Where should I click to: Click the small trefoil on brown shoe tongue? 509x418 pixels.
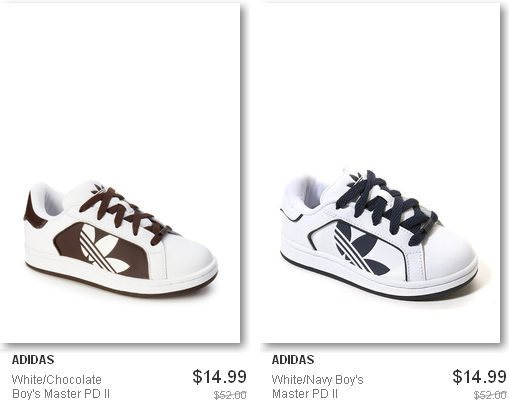coord(99,189)
